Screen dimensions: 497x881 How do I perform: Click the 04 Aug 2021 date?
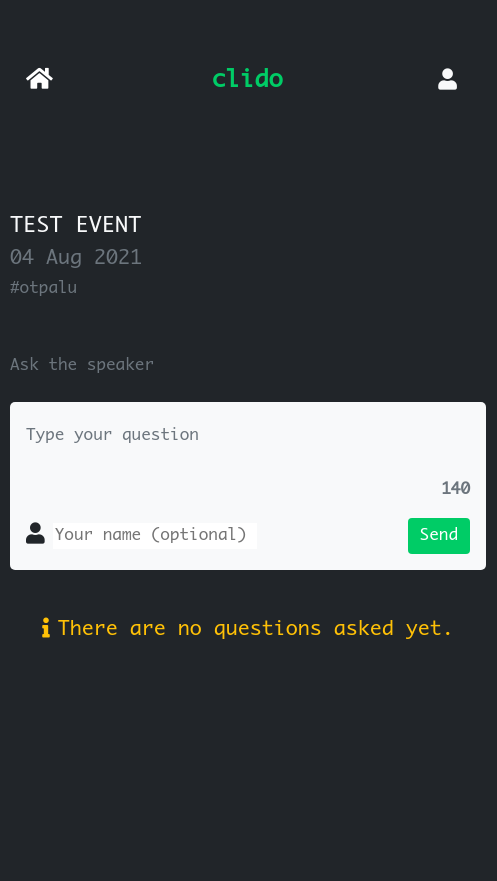point(75,257)
